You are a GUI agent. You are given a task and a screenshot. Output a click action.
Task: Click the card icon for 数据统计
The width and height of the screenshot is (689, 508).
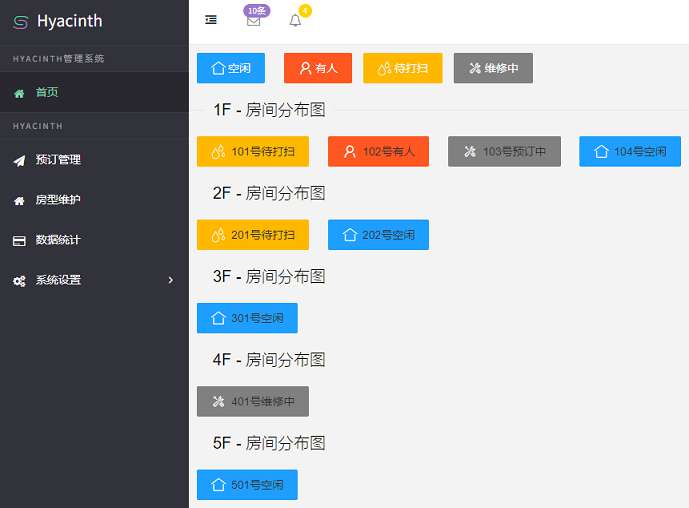[19, 241]
